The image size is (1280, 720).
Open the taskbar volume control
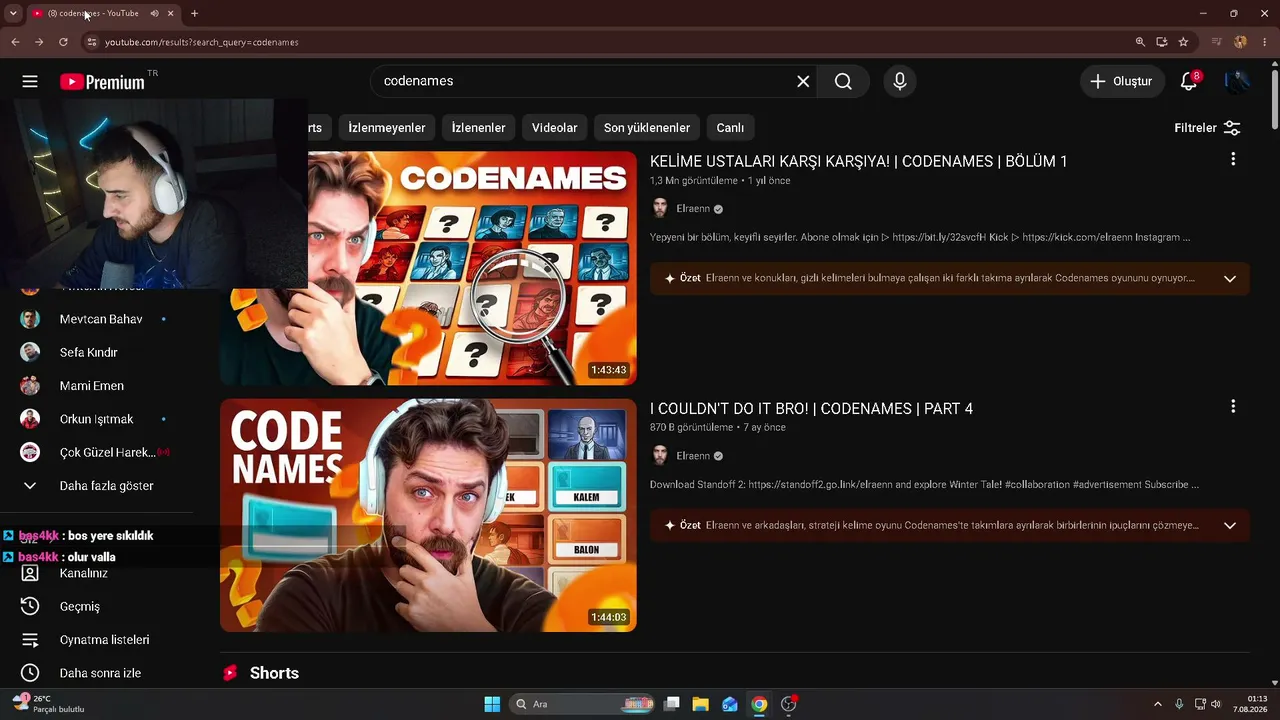tap(1216, 704)
